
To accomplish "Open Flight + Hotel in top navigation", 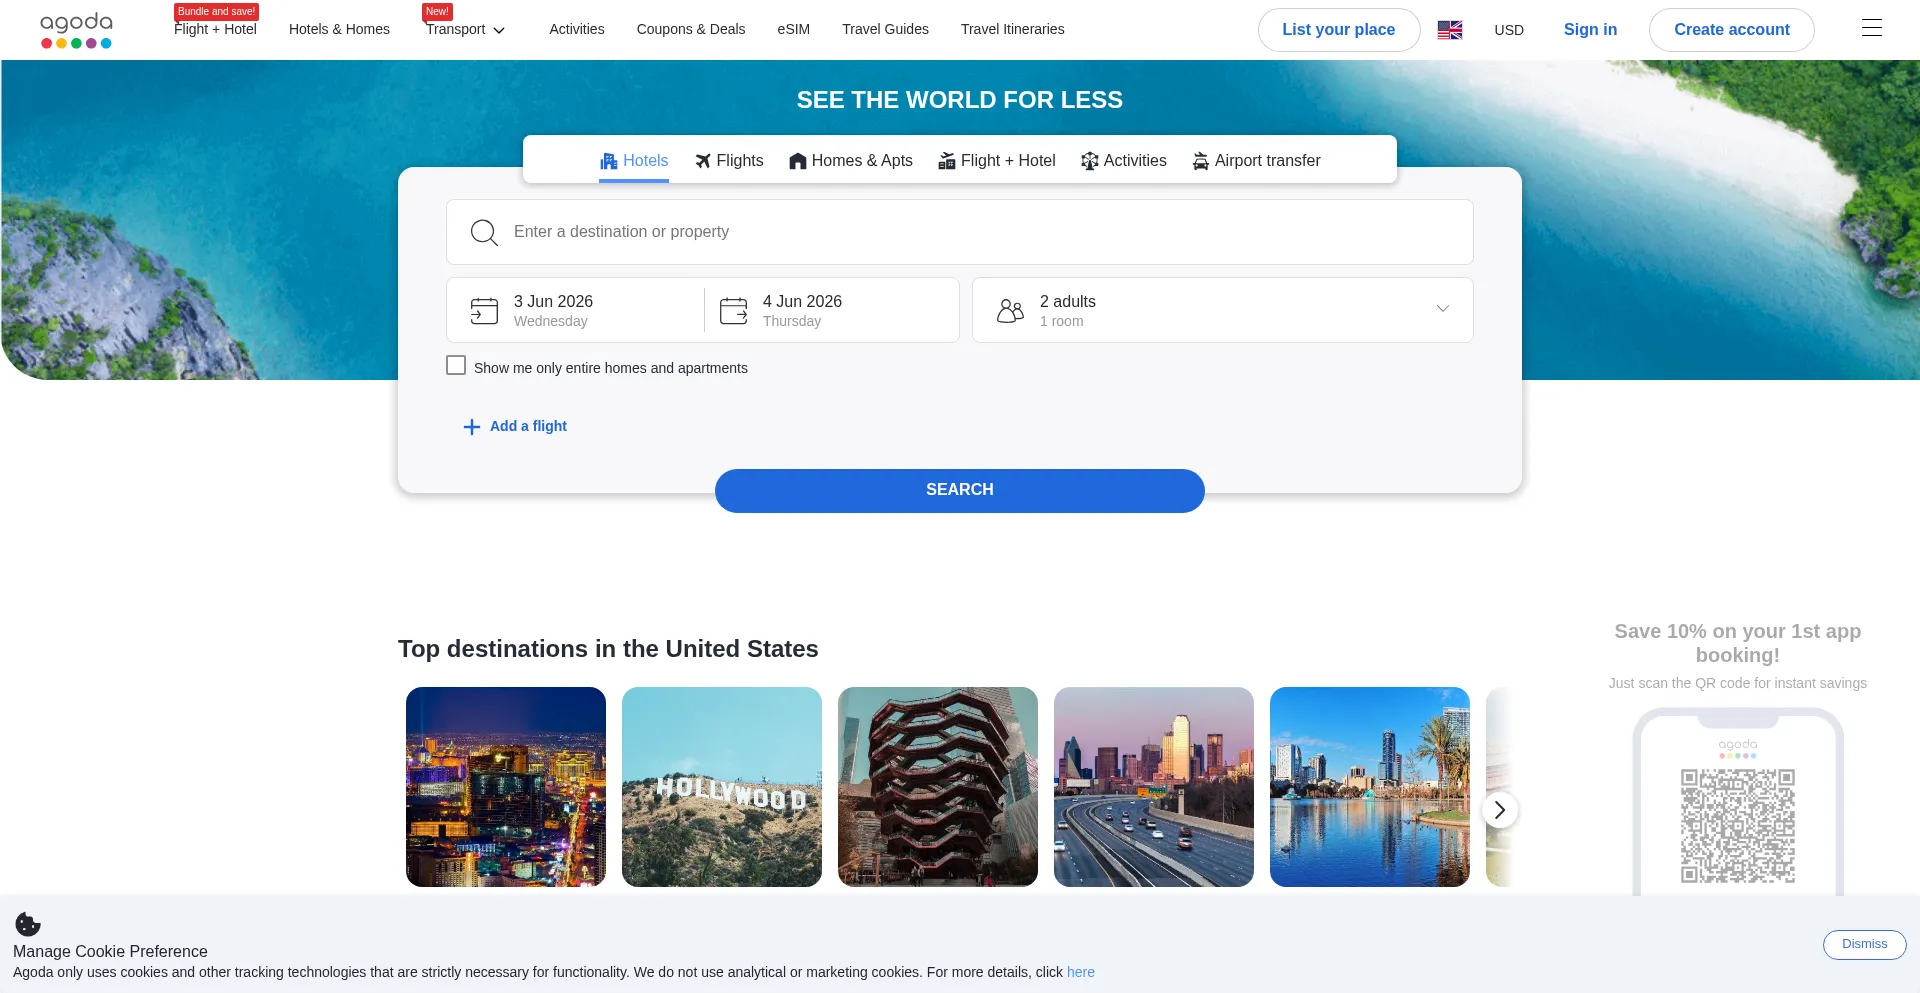I will click(x=215, y=30).
